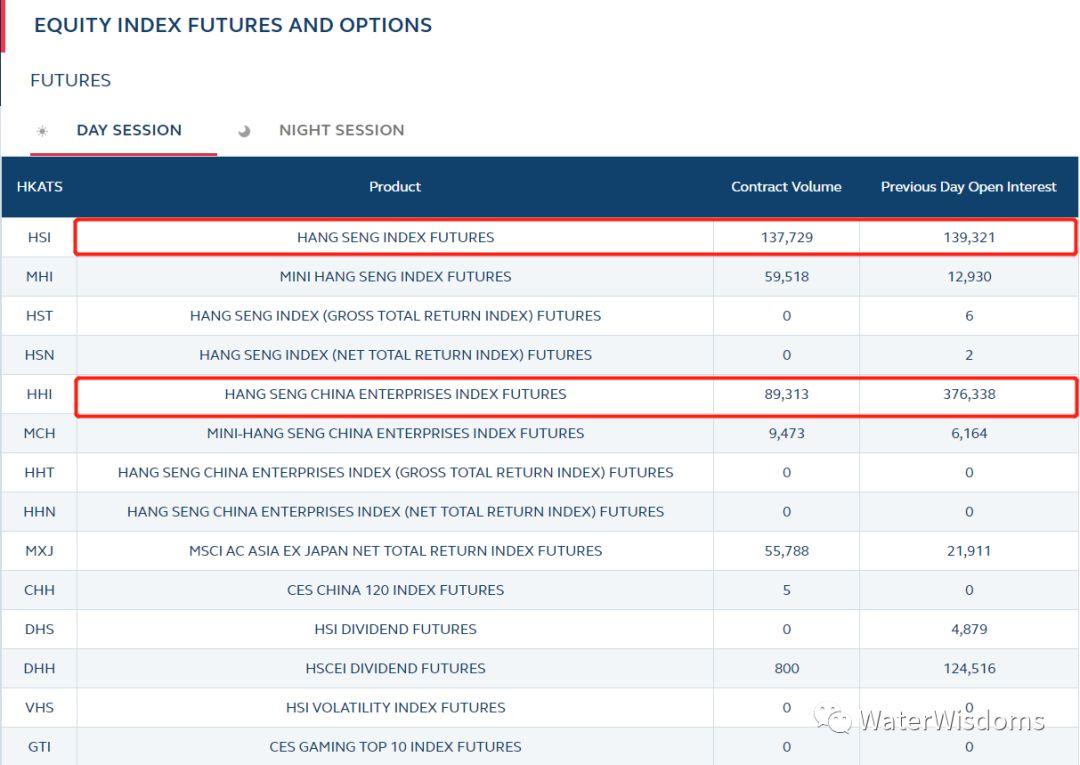This screenshot has height=765, width=1080.
Task: Click contract volume 55,788 for MXJ
Action: click(x=787, y=552)
